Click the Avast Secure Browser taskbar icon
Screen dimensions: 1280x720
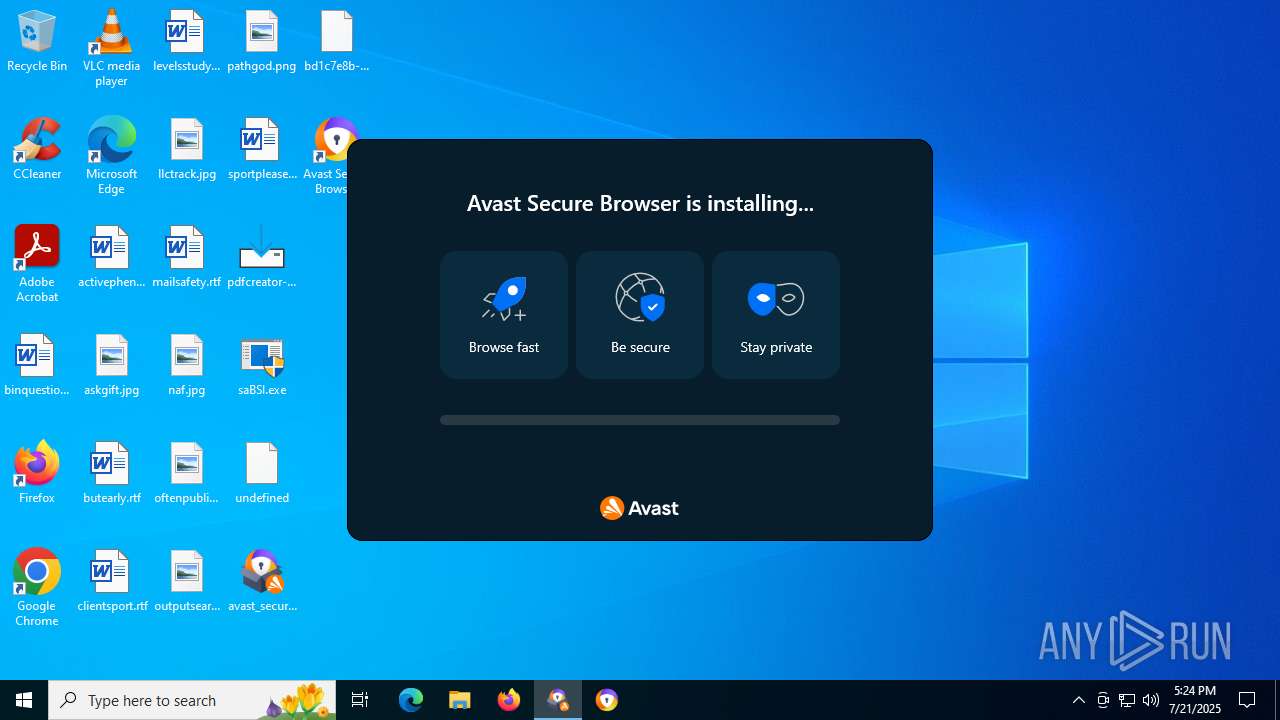607,700
